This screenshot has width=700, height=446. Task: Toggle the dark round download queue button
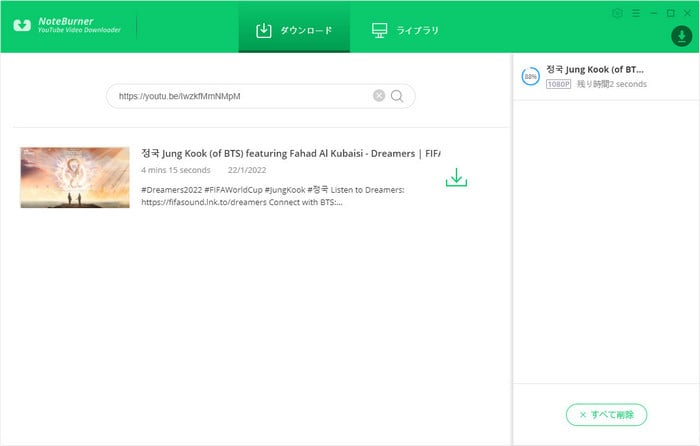tap(681, 36)
